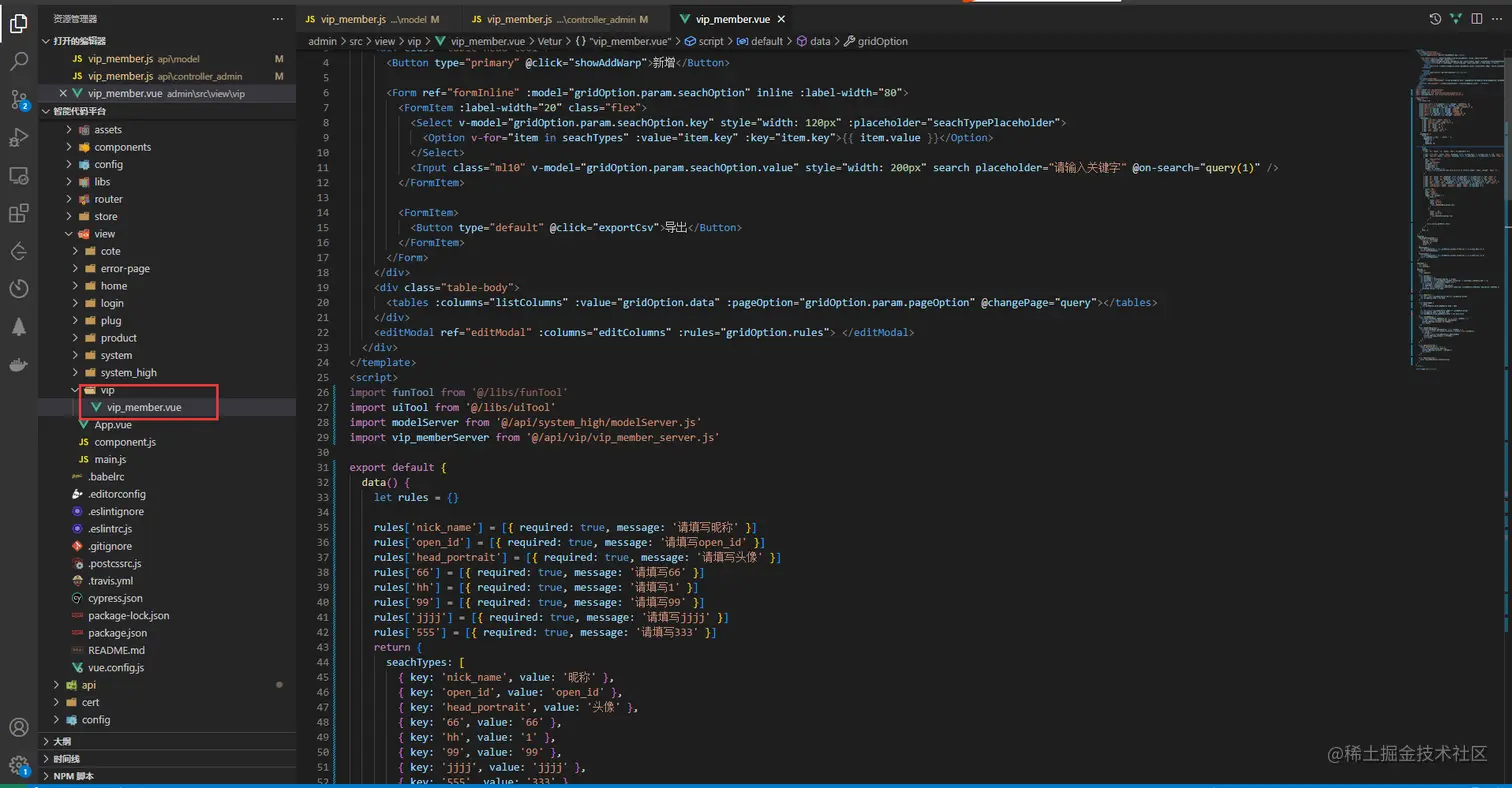Screen dimensions: 1512x788
Task: Click the stopwatch icon in activity bar
Action: [18, 289]
